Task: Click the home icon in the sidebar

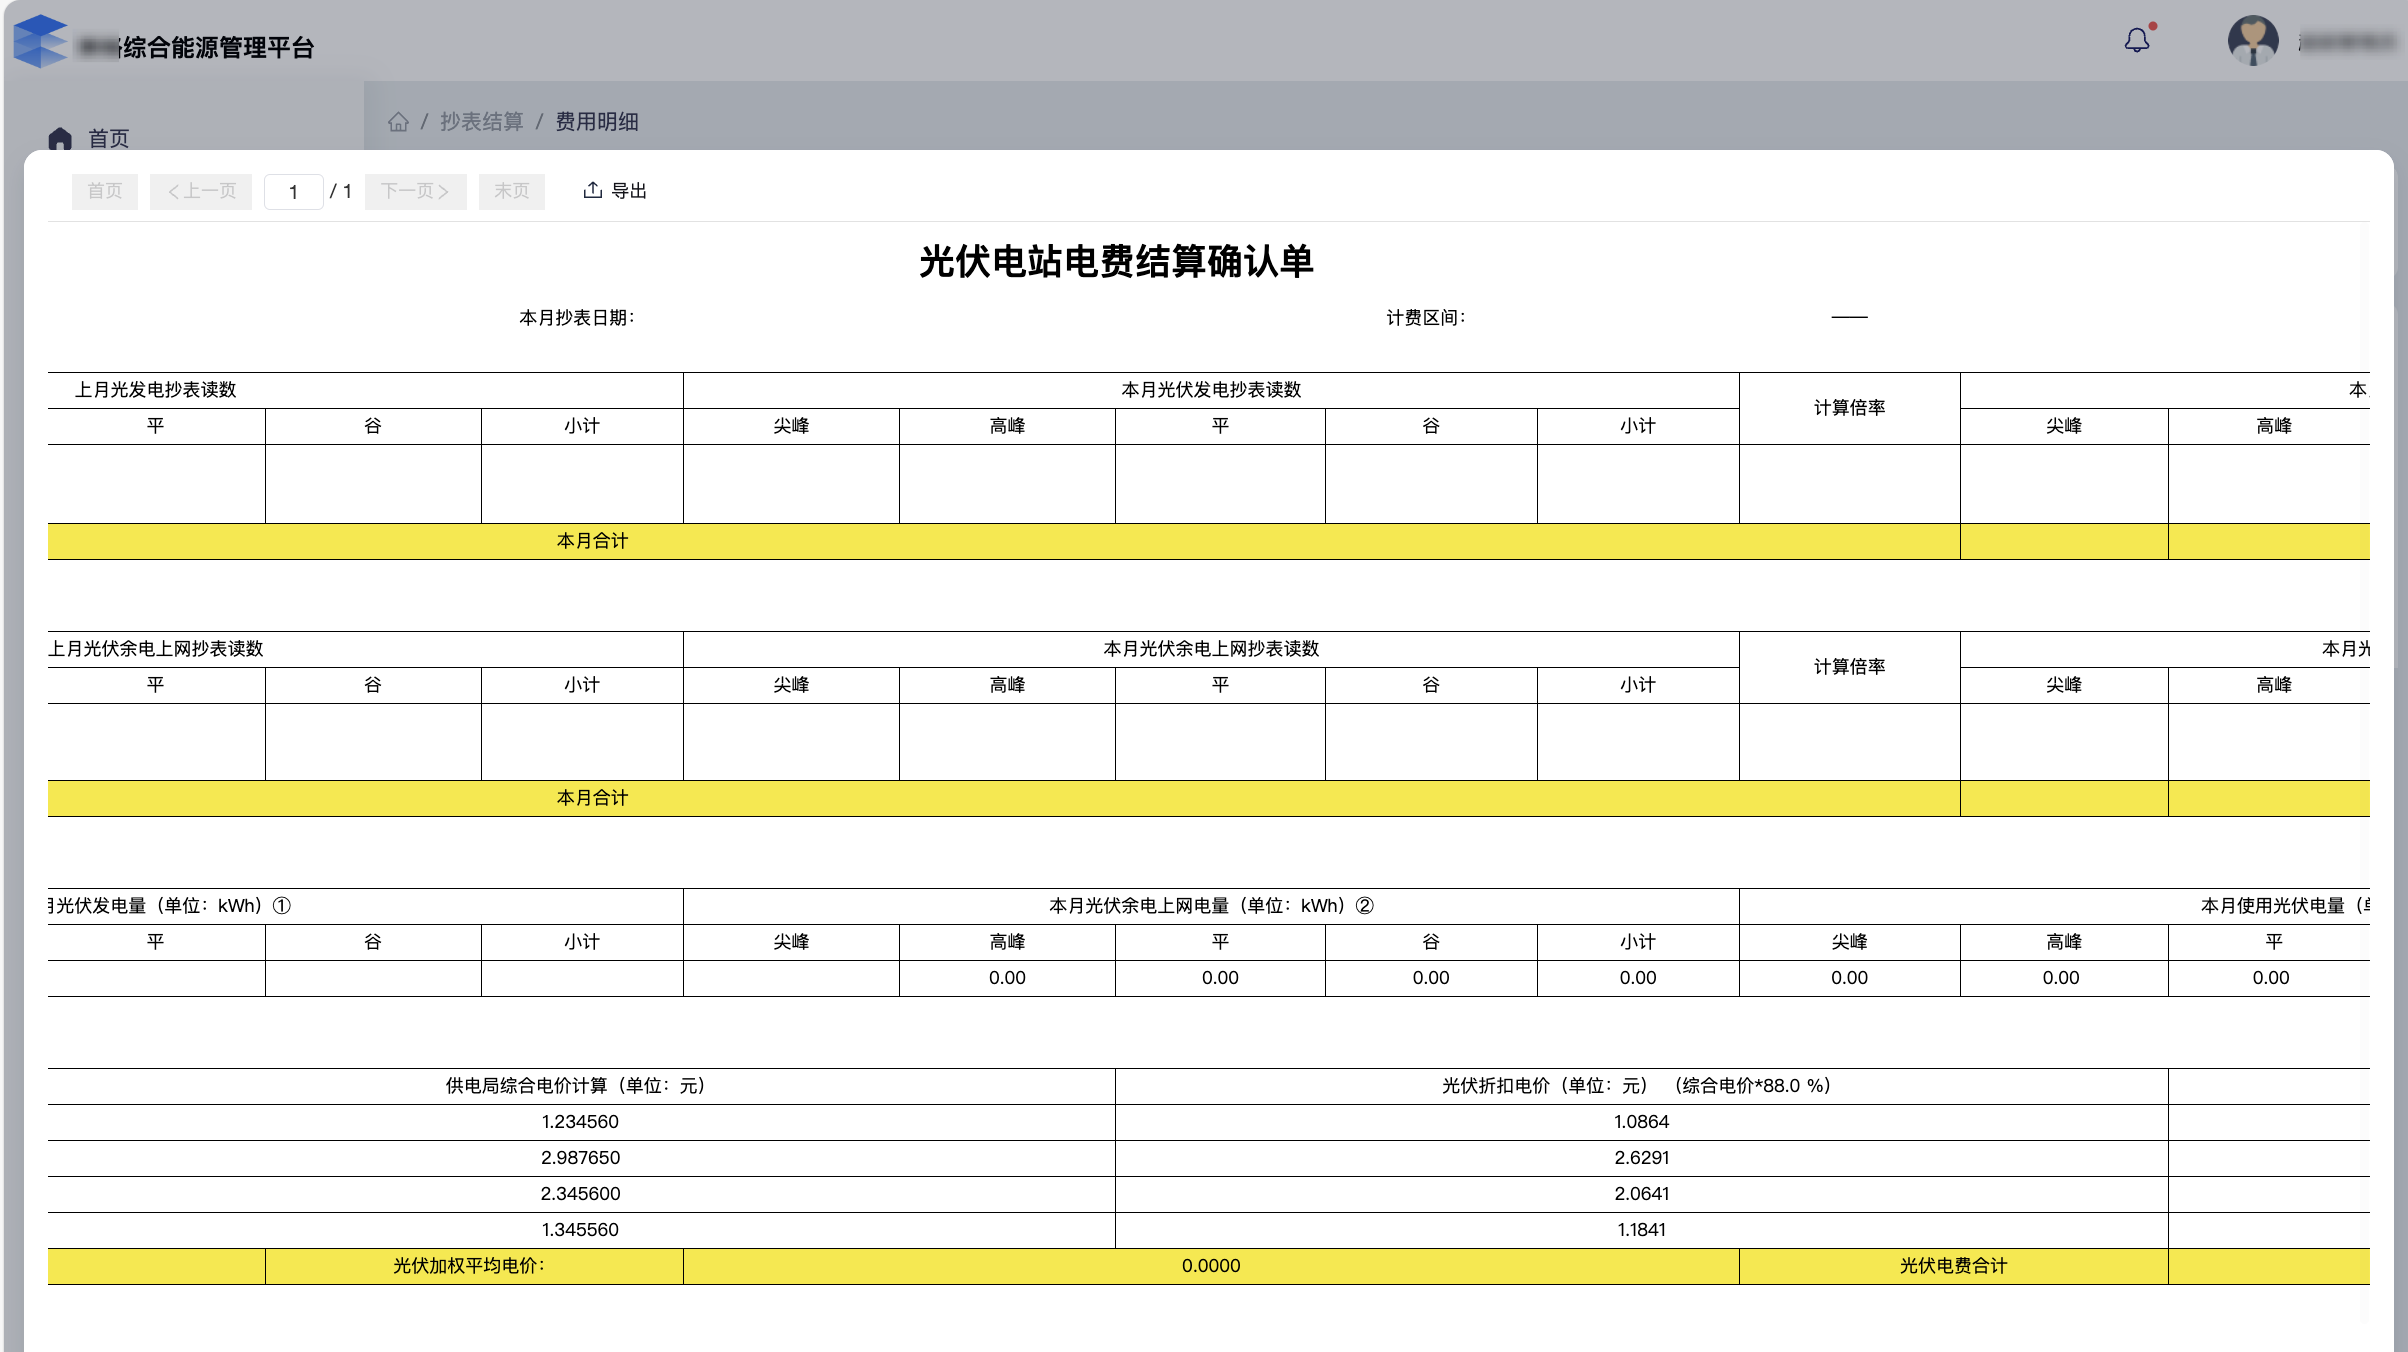Action: 60,139
